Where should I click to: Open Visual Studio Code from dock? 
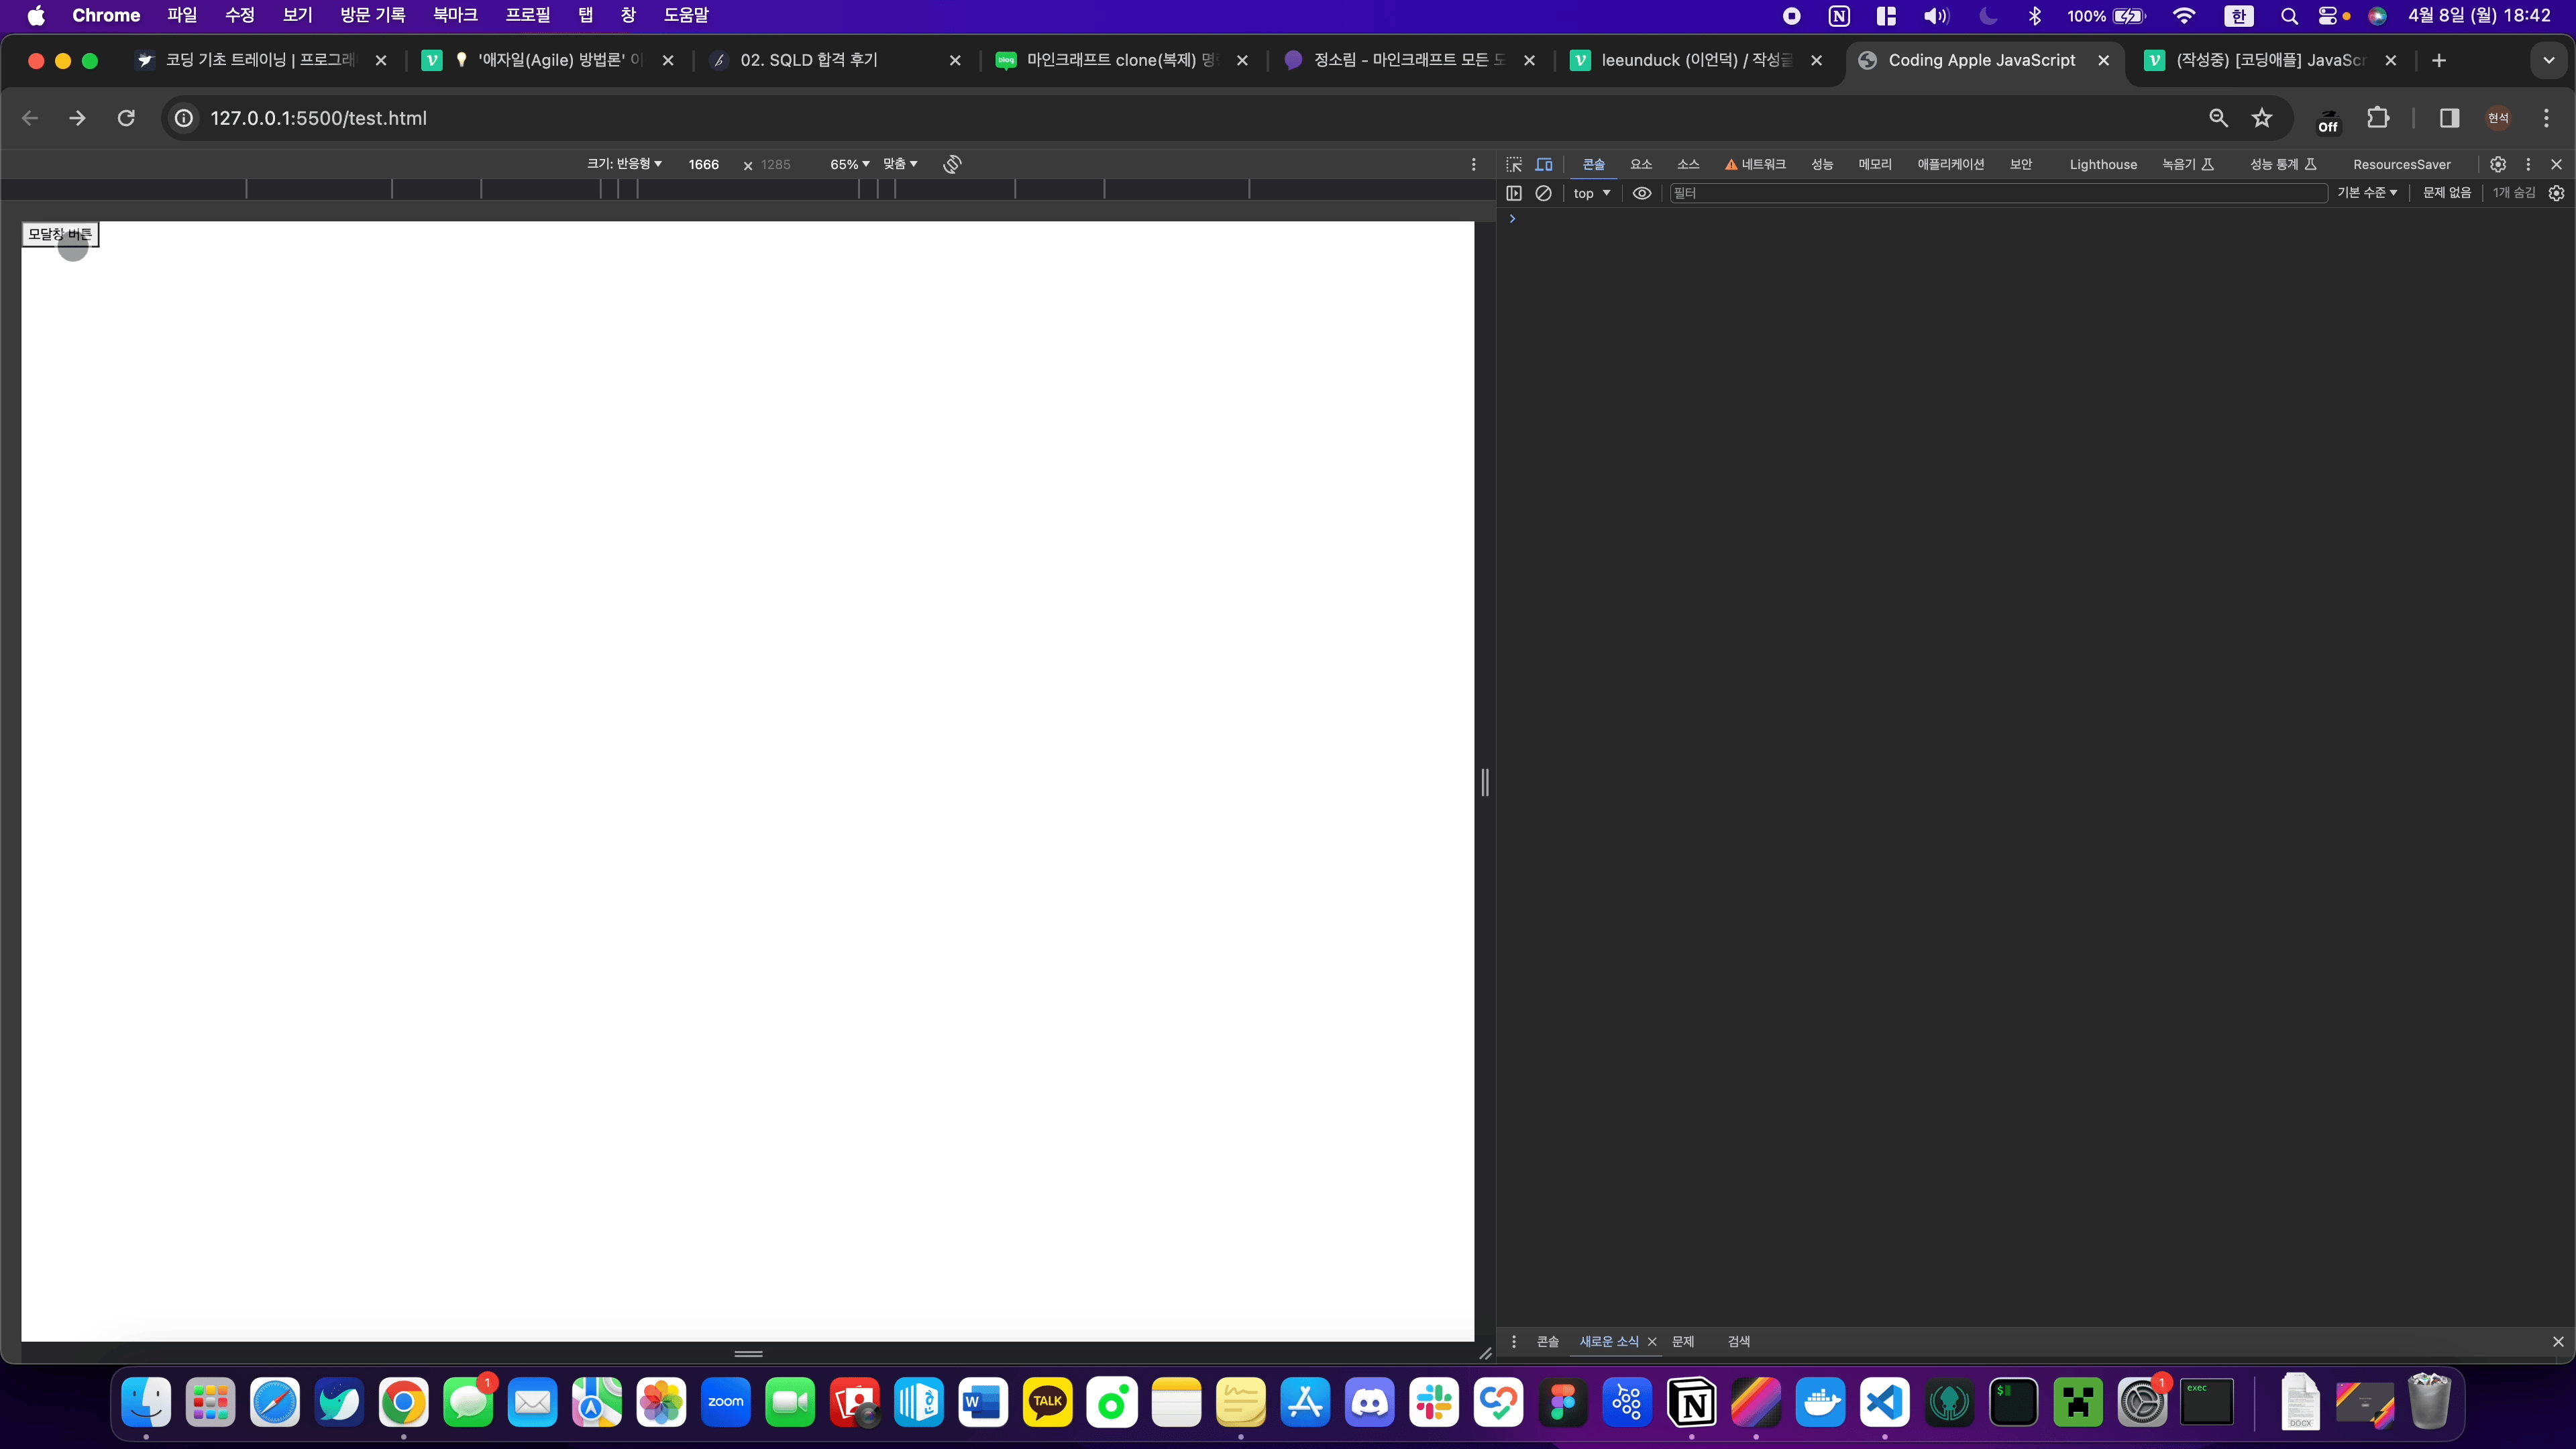coord(1884,1402)
